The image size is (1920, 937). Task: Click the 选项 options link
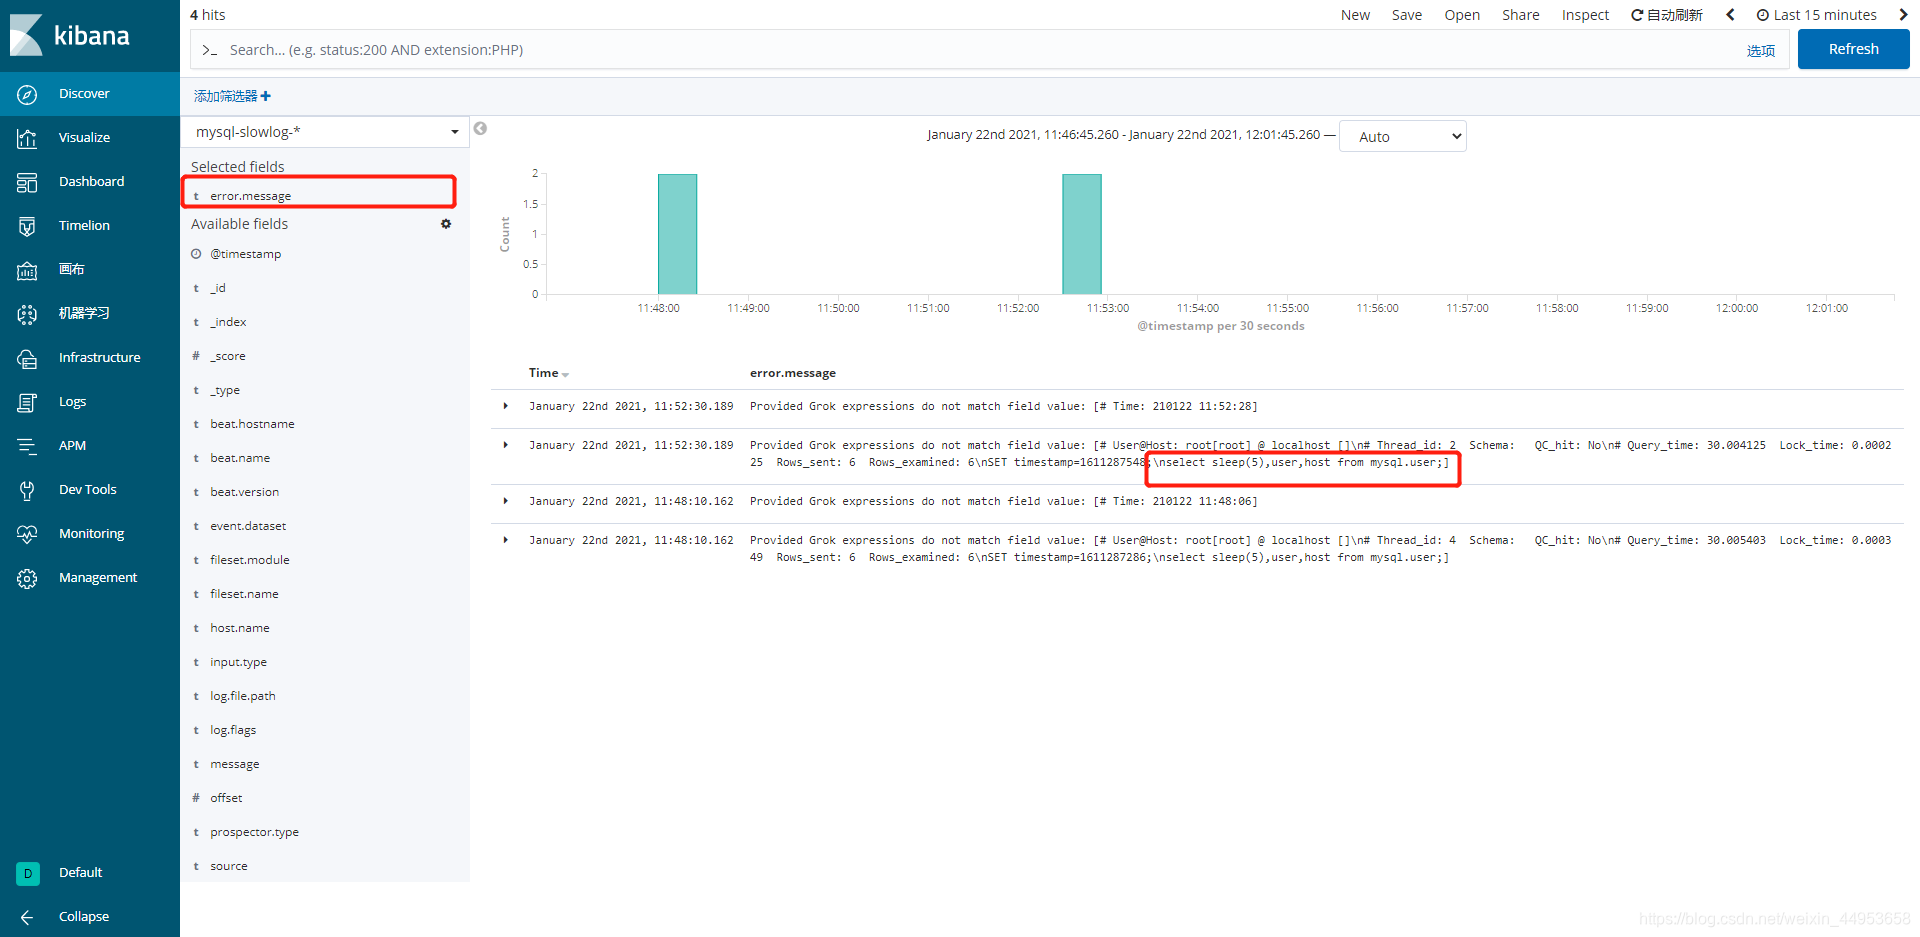(x=1761, y=51)
